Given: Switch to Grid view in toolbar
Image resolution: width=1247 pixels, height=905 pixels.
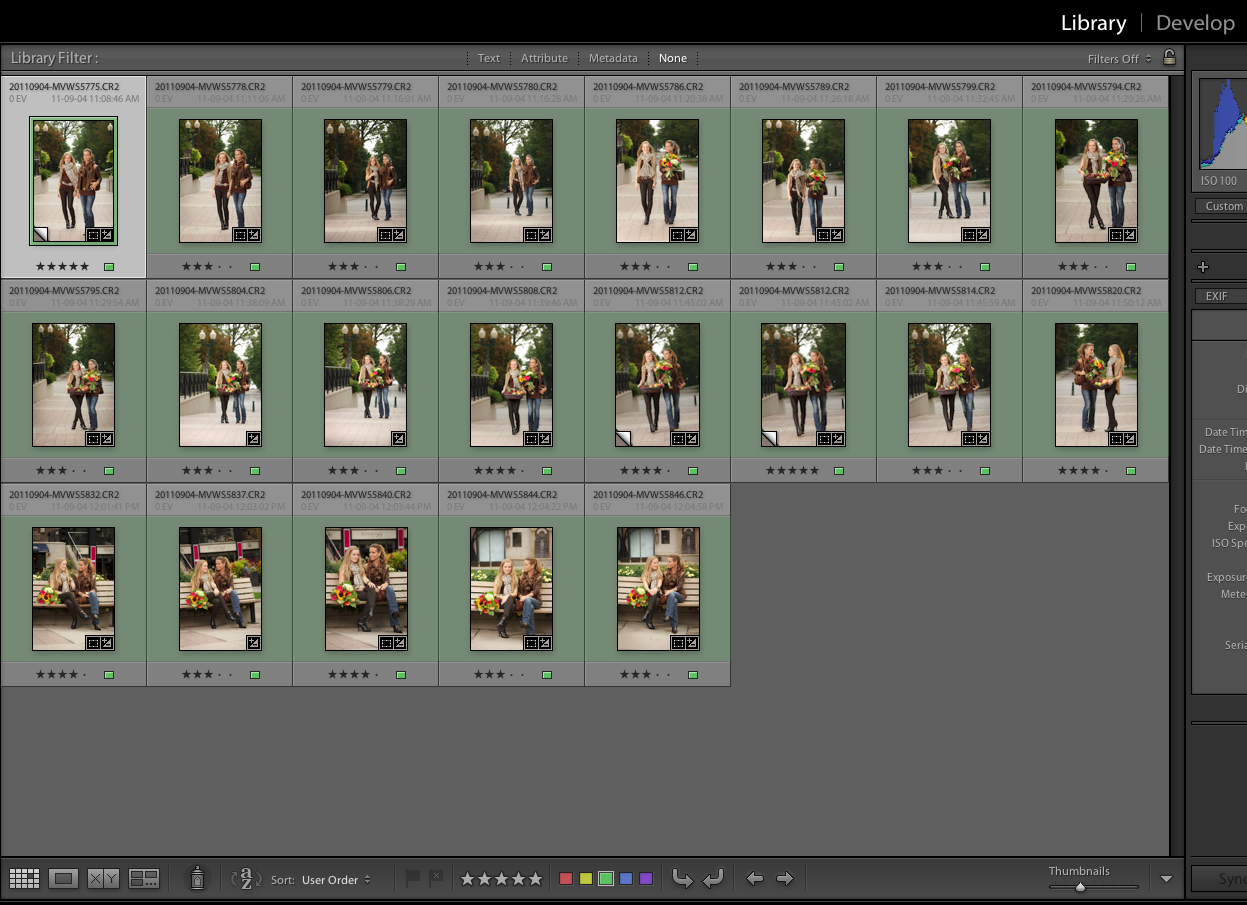Looking at the screenshot, I should [24, 879].
